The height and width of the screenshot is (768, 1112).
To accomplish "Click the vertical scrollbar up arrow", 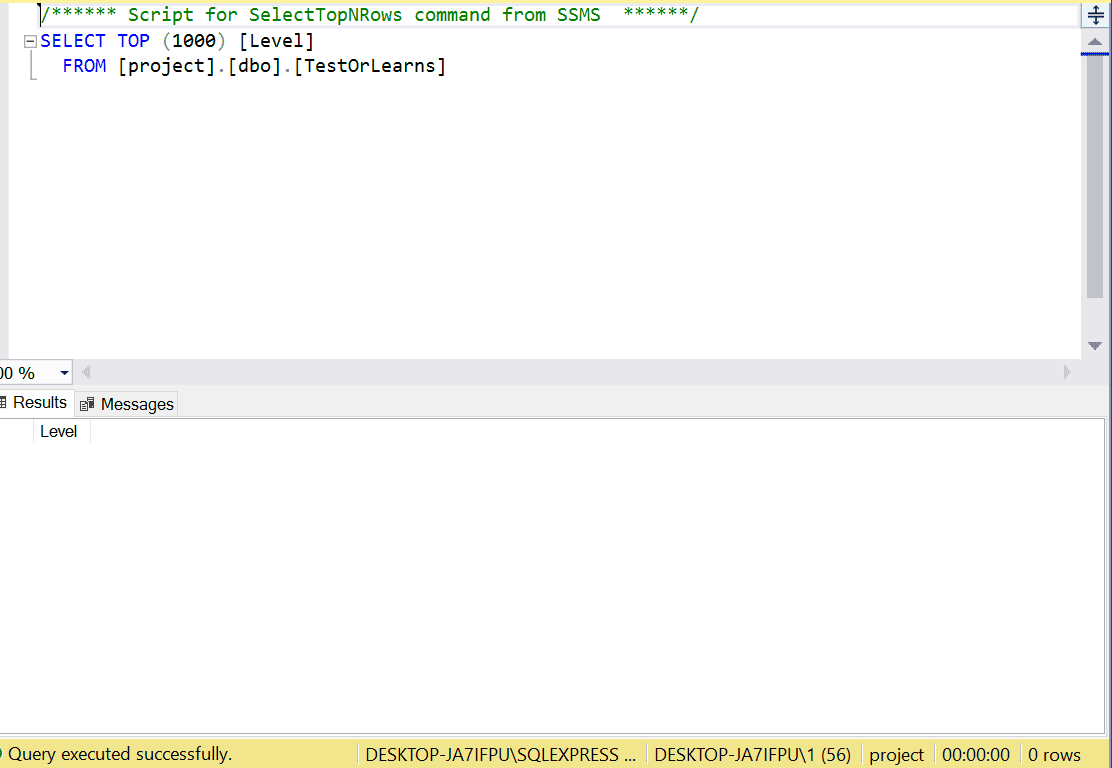I will point(1095,42).
